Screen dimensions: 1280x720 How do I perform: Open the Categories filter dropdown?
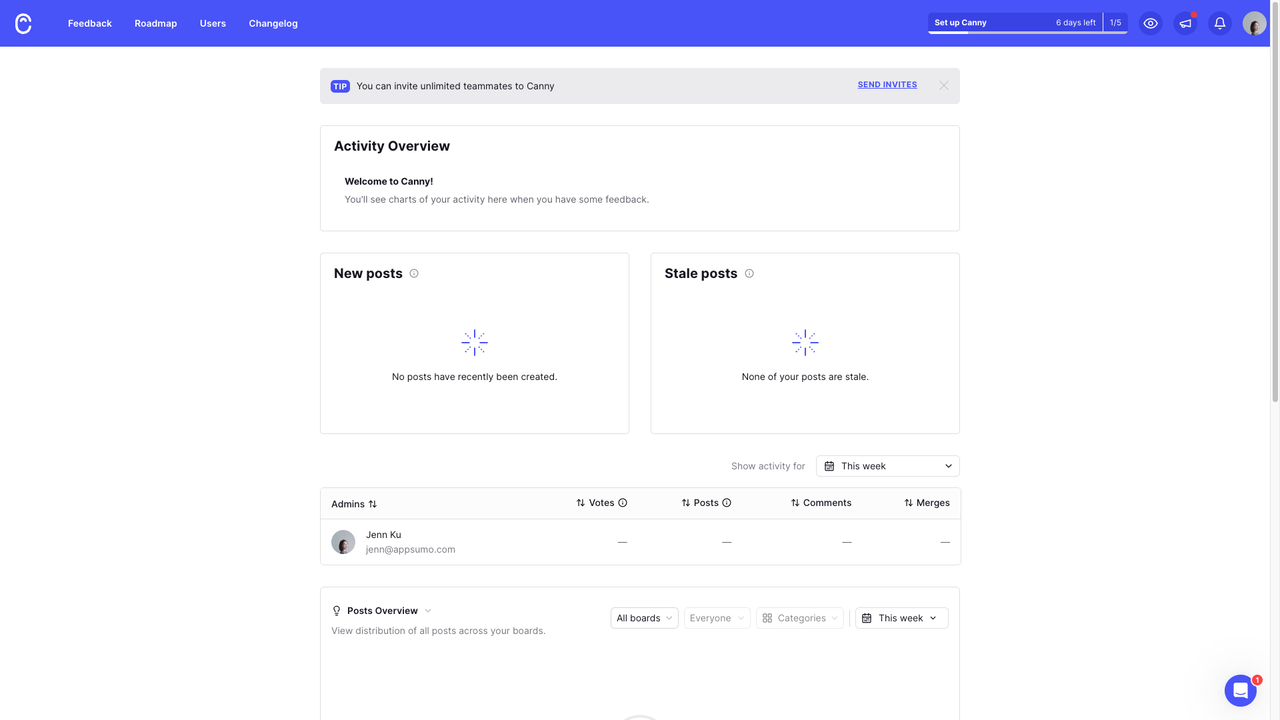point(800,618)
